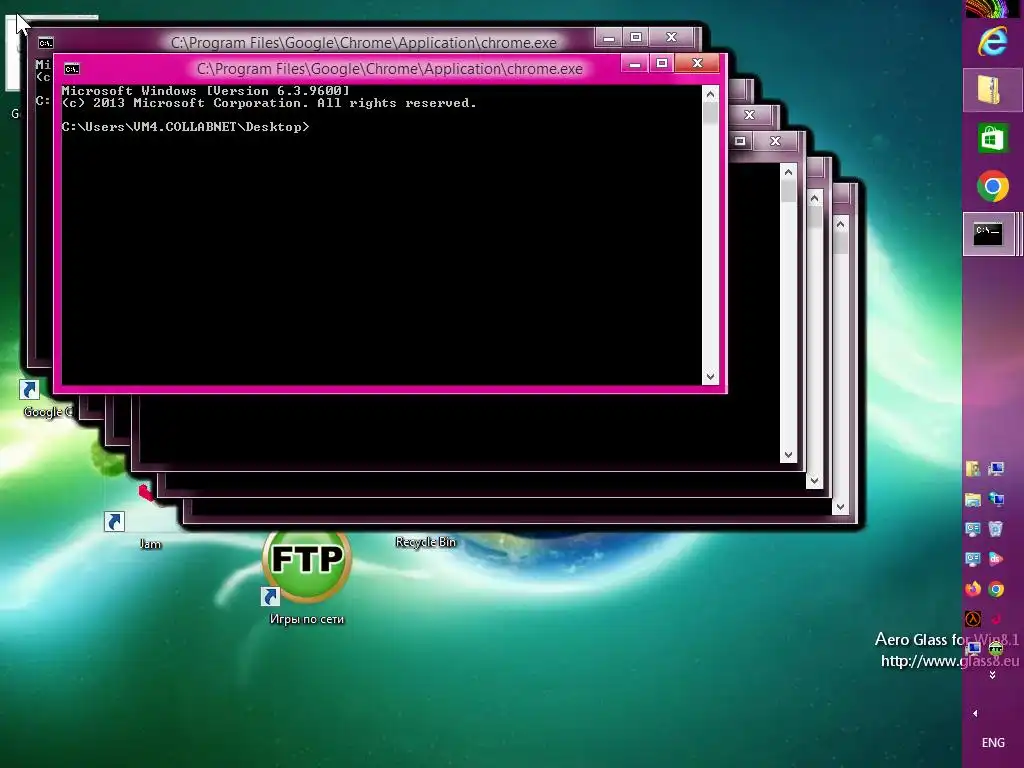Minimize the pink front console window
Screen dimensions: 1024x768
click(634, 64)
